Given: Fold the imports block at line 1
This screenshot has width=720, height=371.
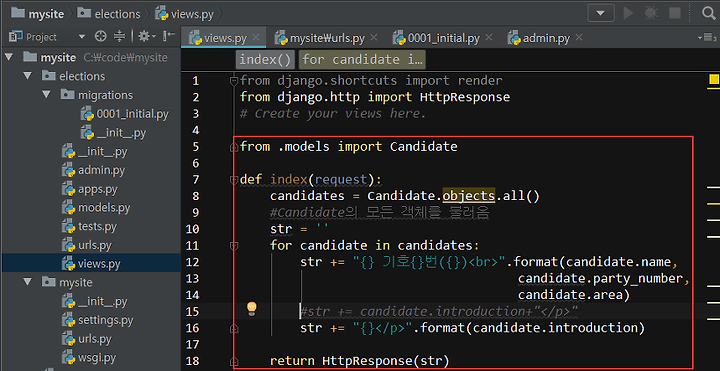Looking at the screenshot, I should [x=234, y=81].
